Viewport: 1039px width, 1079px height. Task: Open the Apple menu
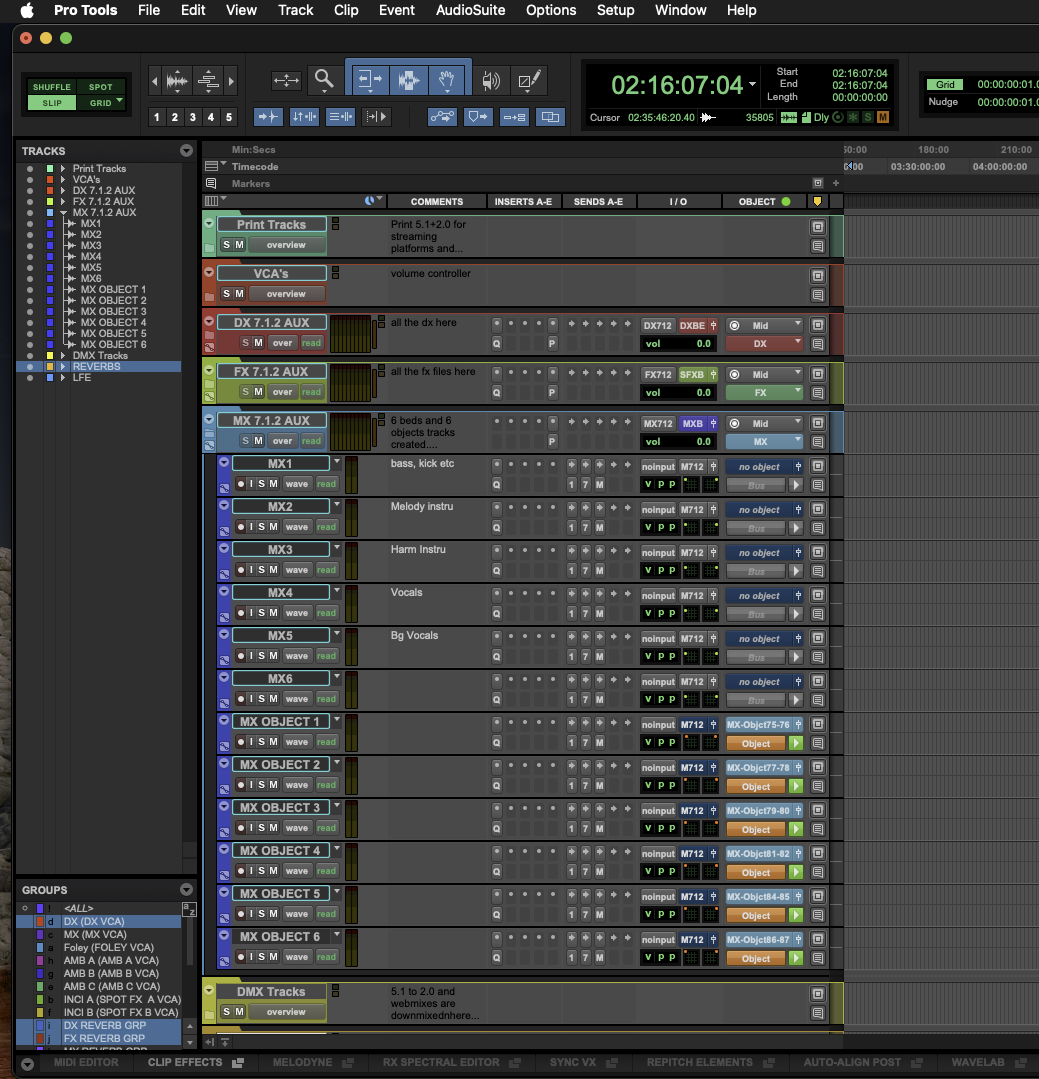(27, 10)
